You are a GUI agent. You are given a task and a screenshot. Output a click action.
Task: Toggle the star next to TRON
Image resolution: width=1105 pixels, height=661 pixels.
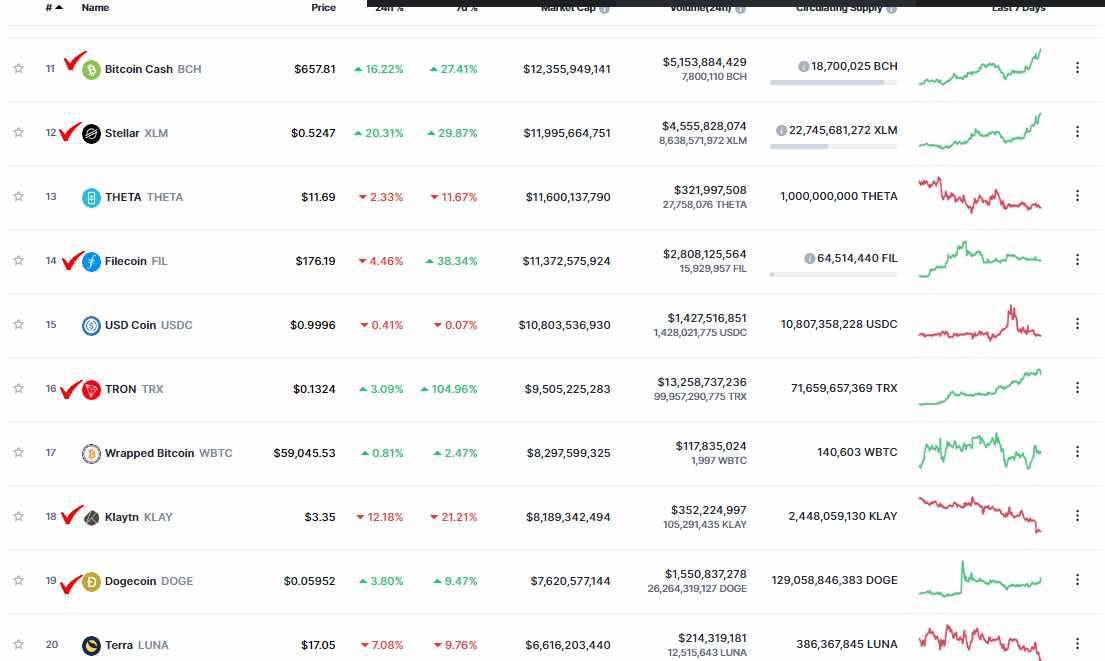pos(19,388)
